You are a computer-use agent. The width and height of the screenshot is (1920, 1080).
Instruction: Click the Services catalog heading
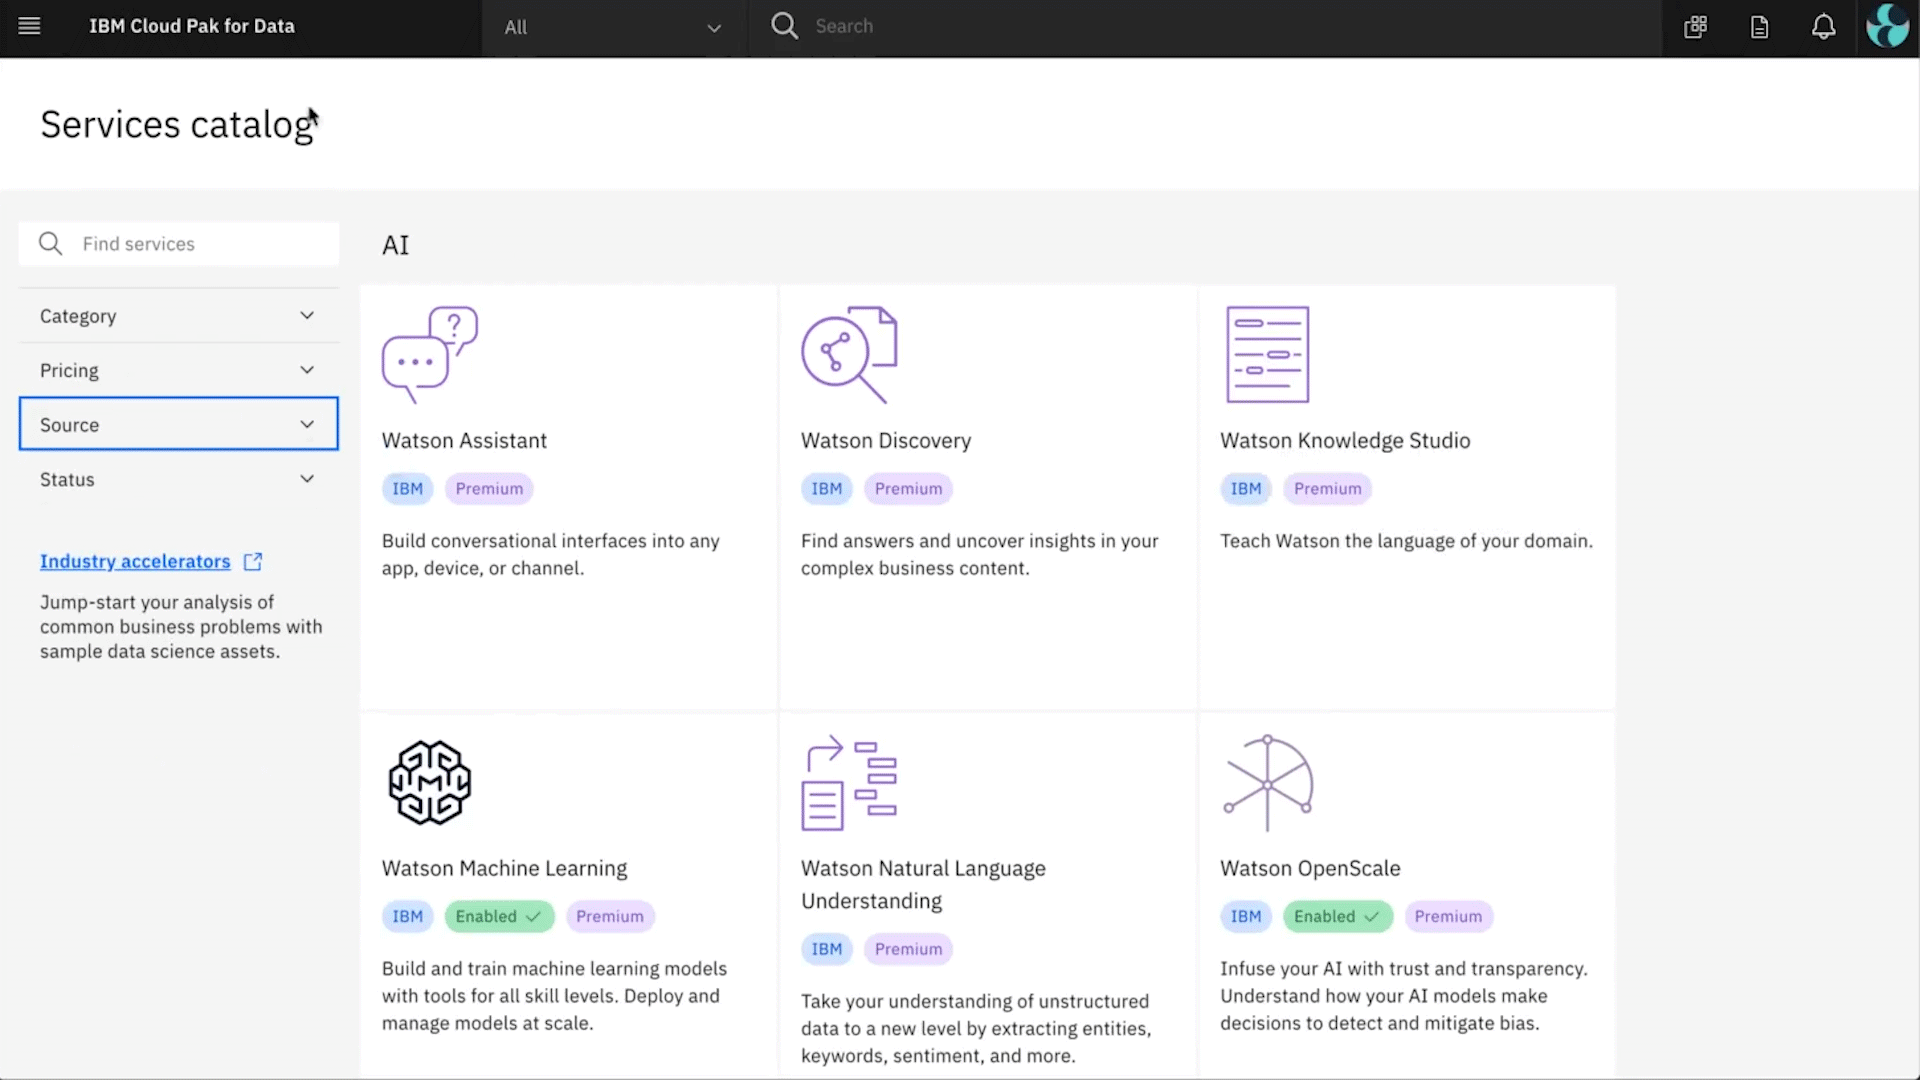coord(178,125)
